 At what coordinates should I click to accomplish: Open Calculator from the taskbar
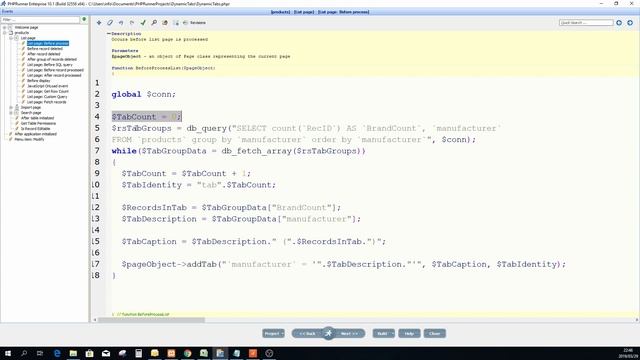[x=138, y=353]
